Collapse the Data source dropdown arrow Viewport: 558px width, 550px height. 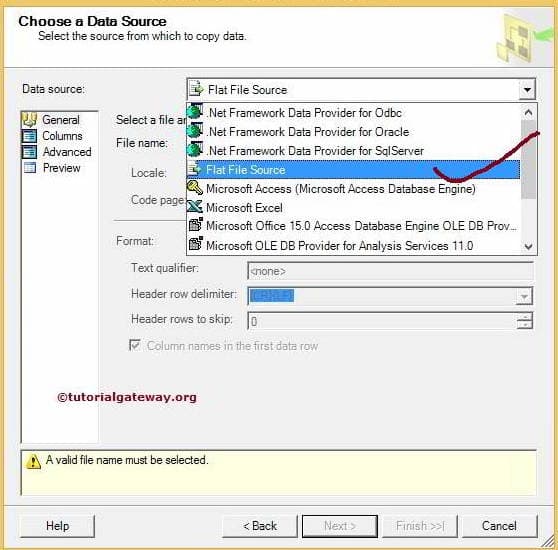coord(527,89)
